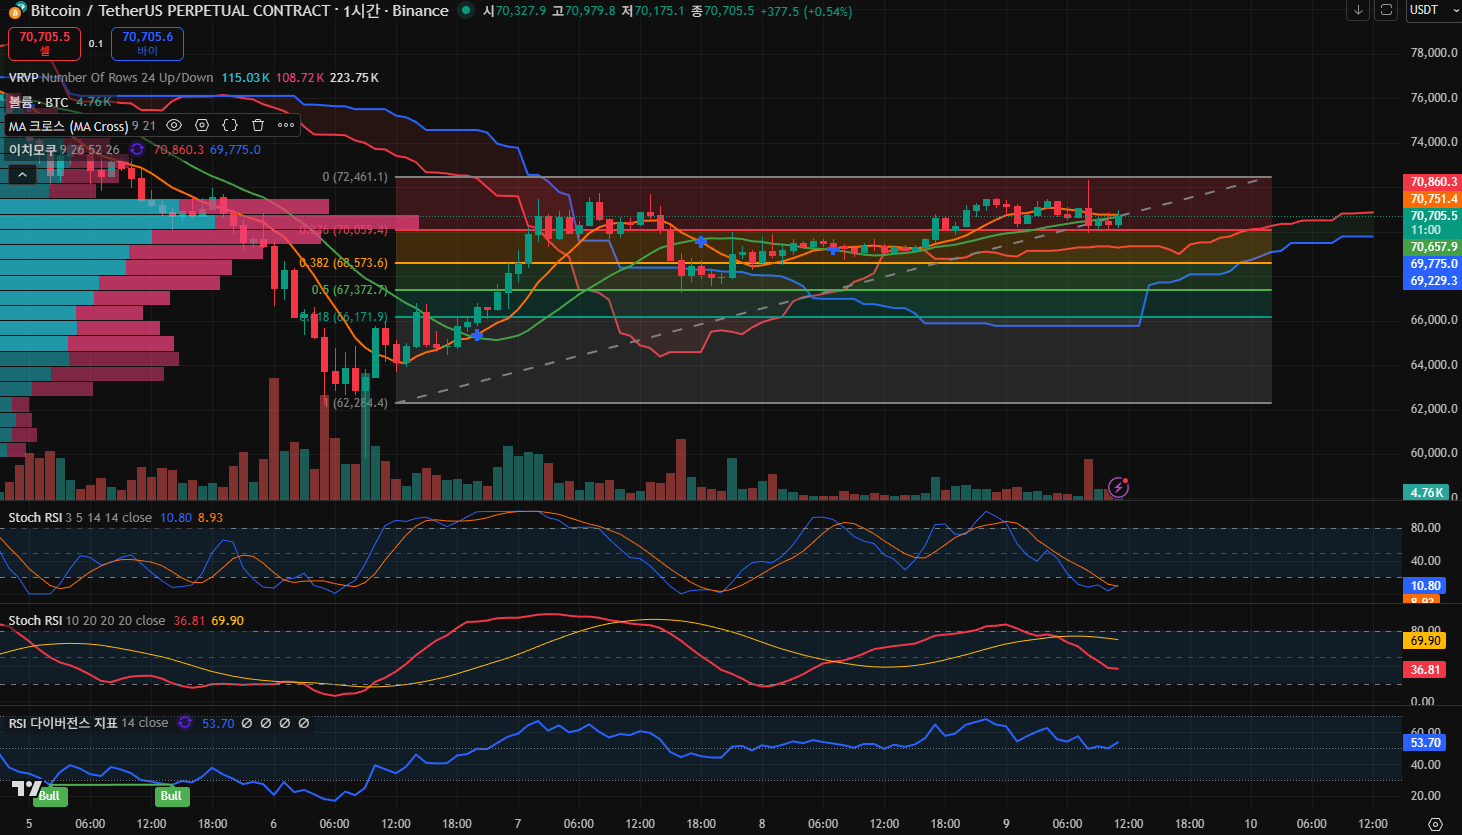Click the purple icon beside RSI divergence legend
The width and height of the screenshot is (1462, 835).
pyautogui.click(x=185, y=722)
